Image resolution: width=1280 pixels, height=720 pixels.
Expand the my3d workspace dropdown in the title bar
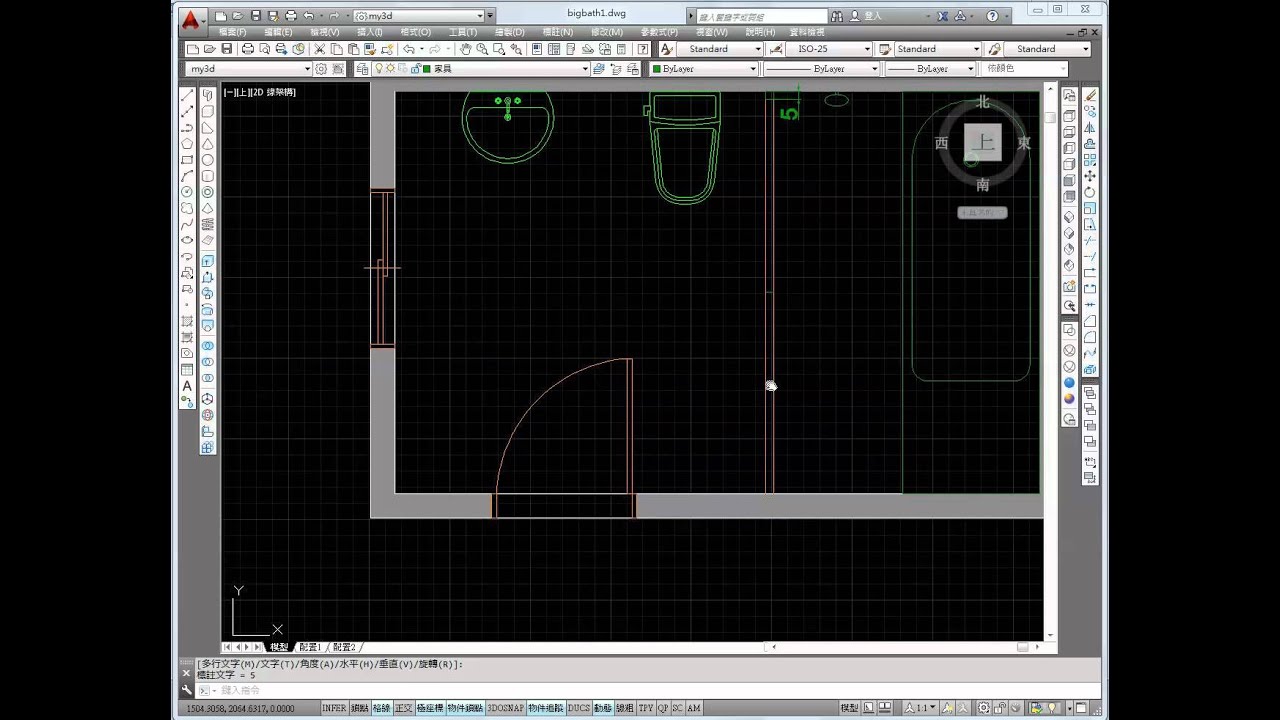point(480,16)
